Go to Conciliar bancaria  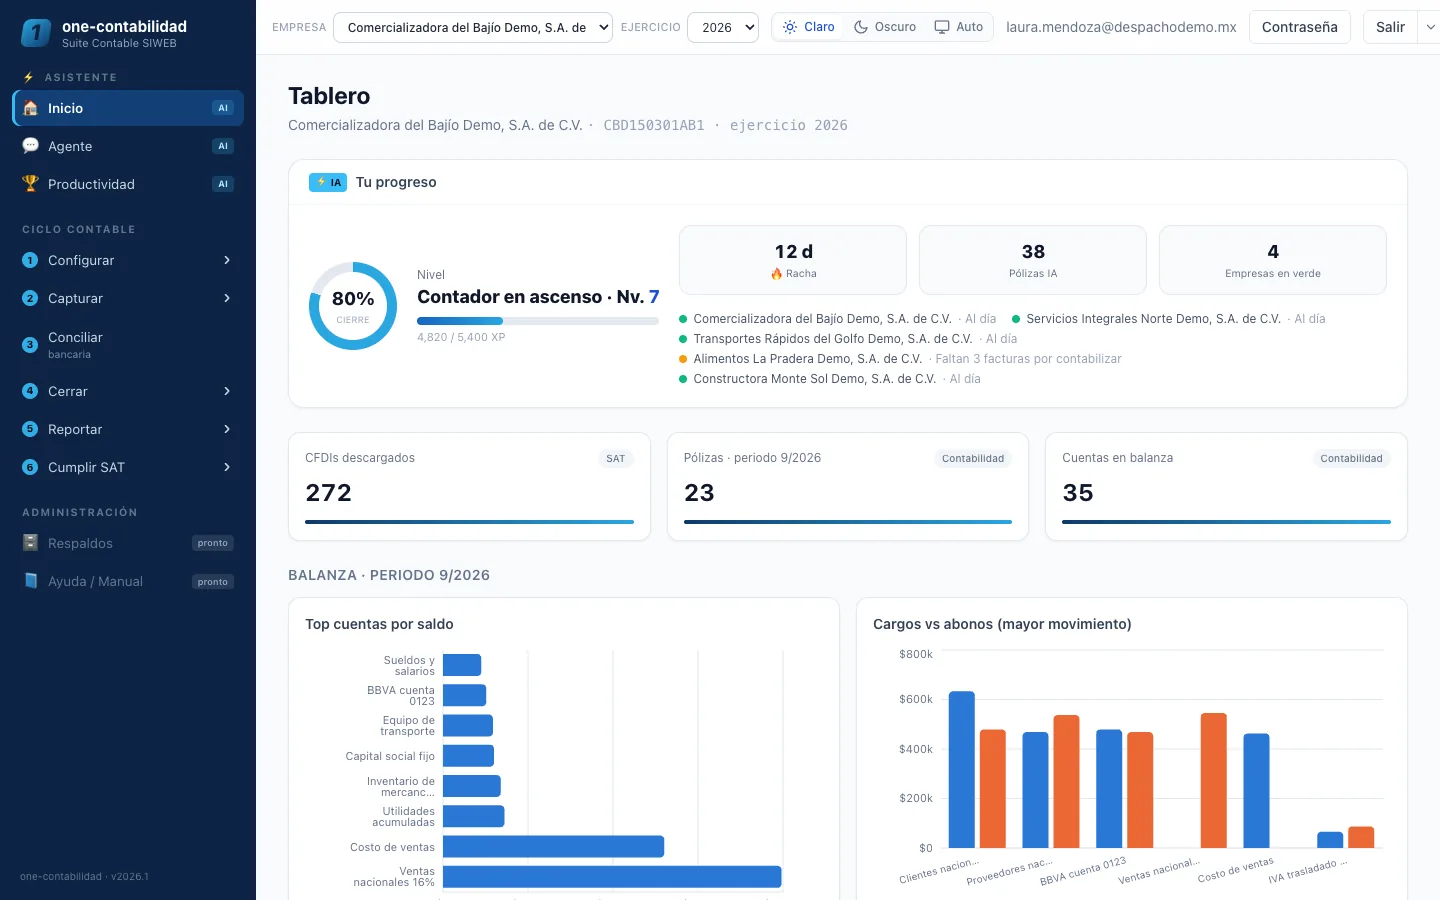(128, 345)
